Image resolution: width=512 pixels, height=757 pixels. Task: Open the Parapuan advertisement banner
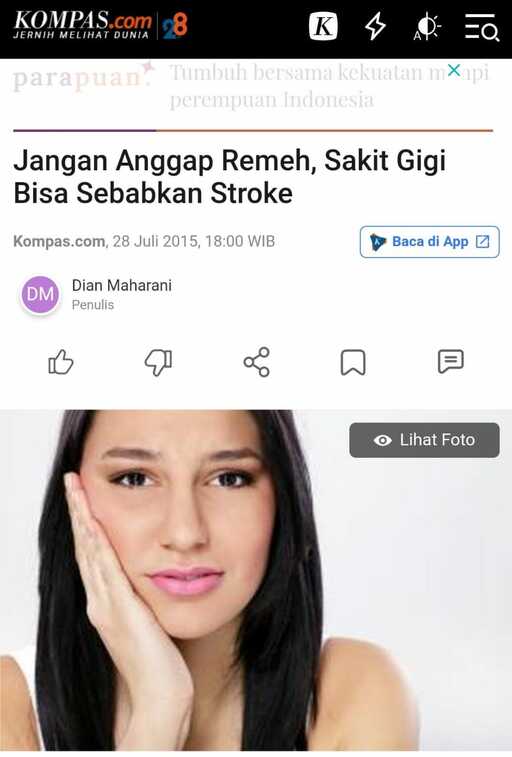pyautogui.click(x=251, y=86)
